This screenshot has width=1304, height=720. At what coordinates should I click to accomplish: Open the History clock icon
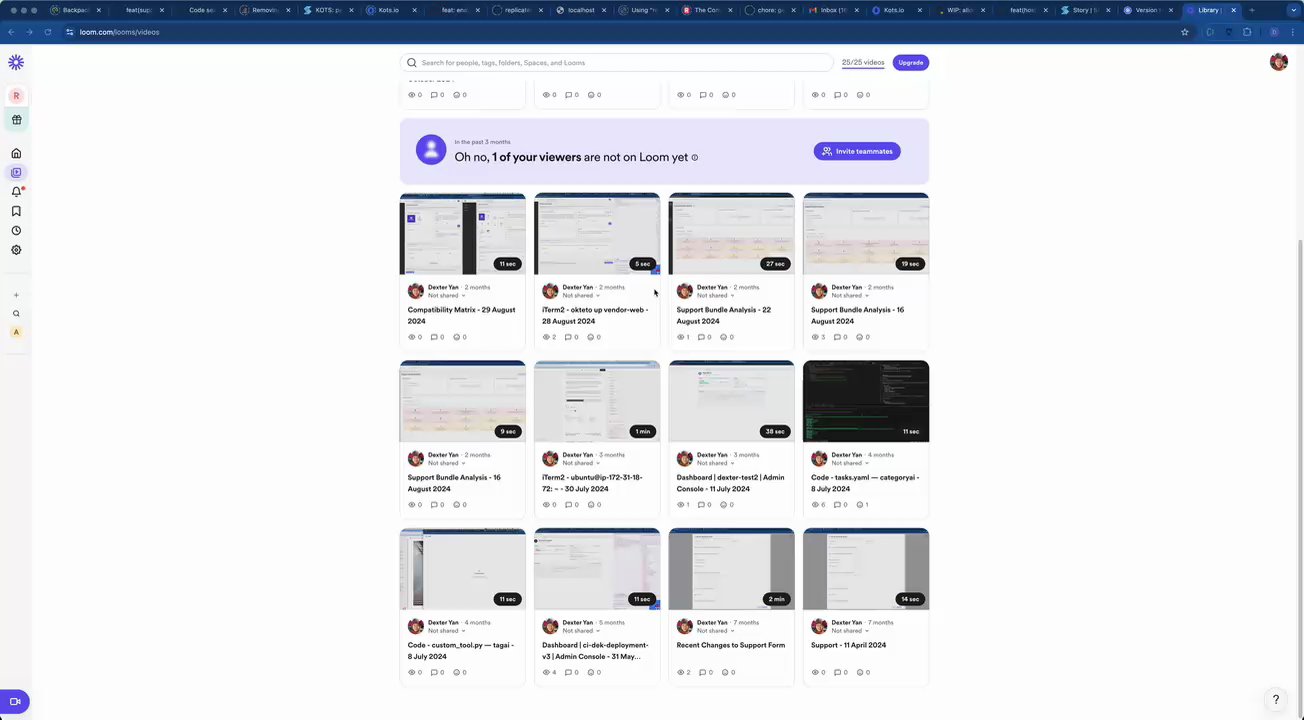[x=16, y=231]
